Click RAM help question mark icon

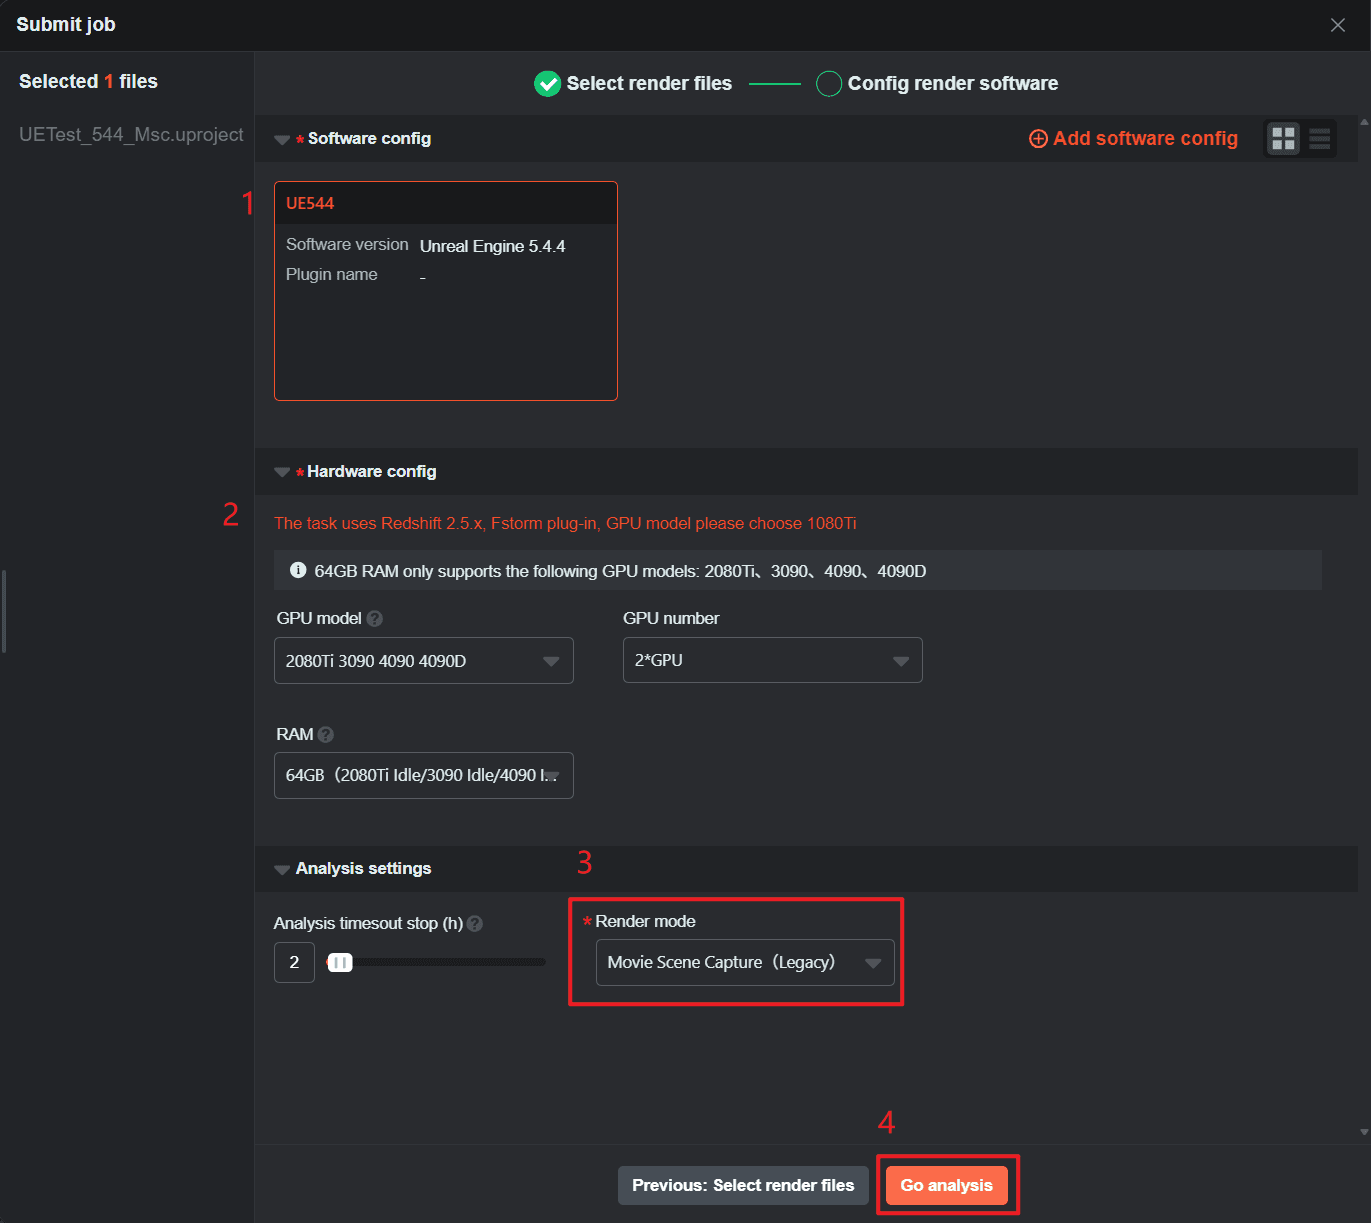point(326,735)
